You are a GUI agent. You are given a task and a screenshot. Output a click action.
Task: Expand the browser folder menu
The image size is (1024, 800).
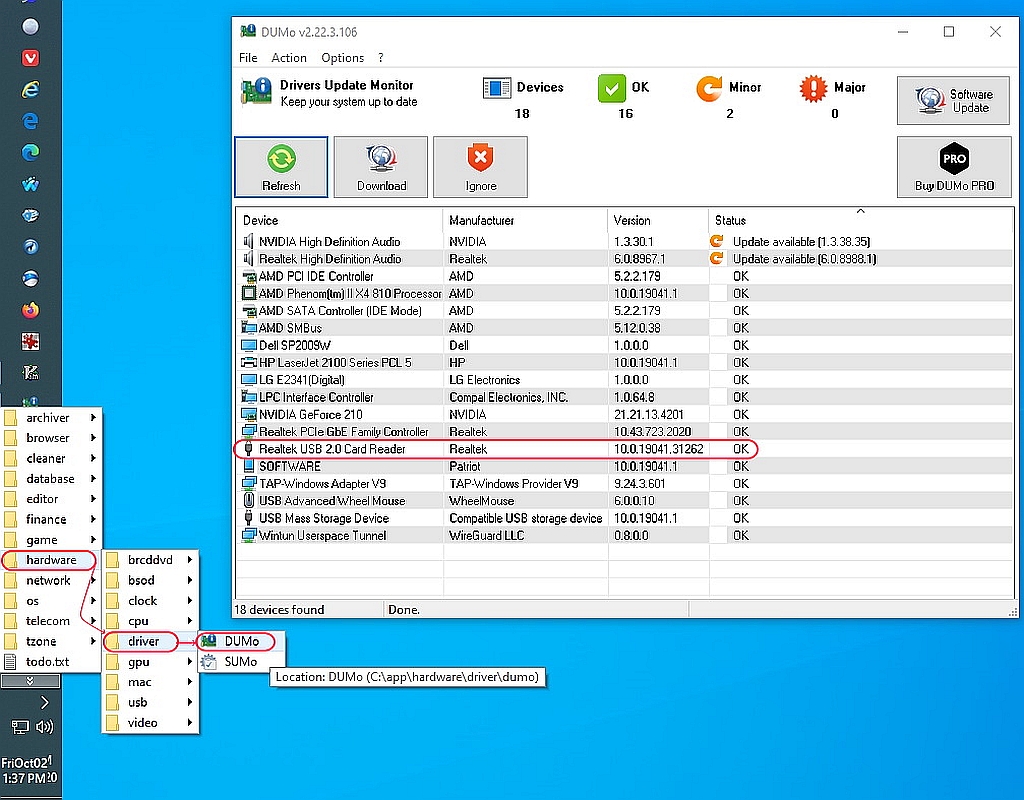tap(51, 438)
